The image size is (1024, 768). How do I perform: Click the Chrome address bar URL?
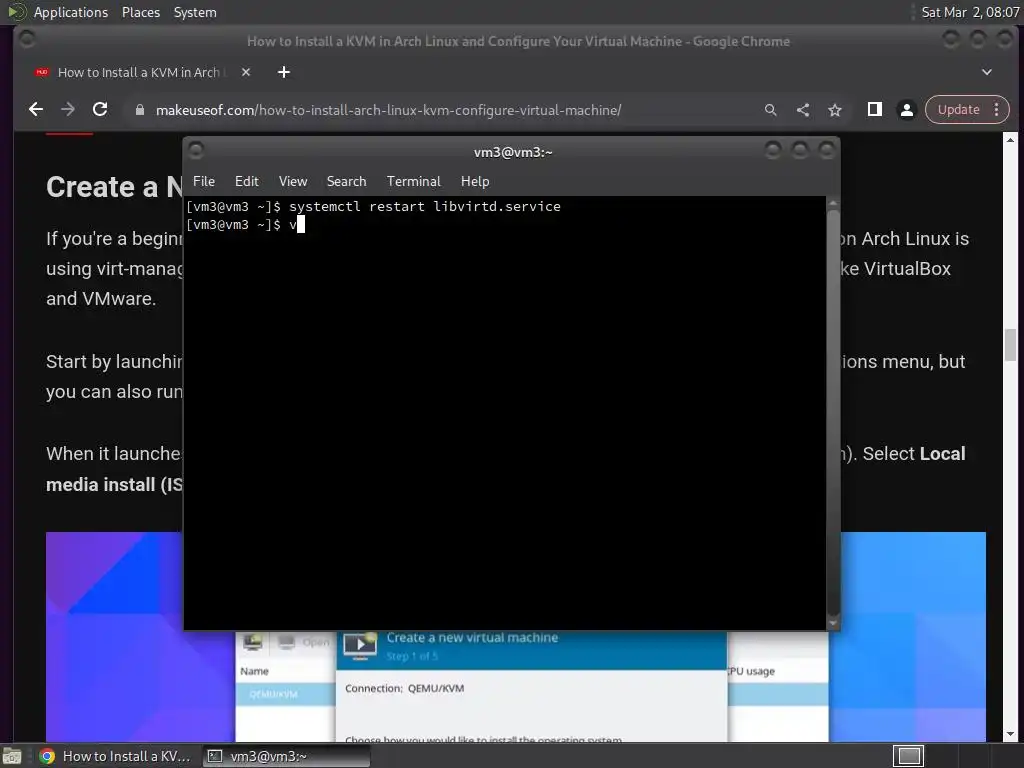pyautogui.click(x=389, y=110)
